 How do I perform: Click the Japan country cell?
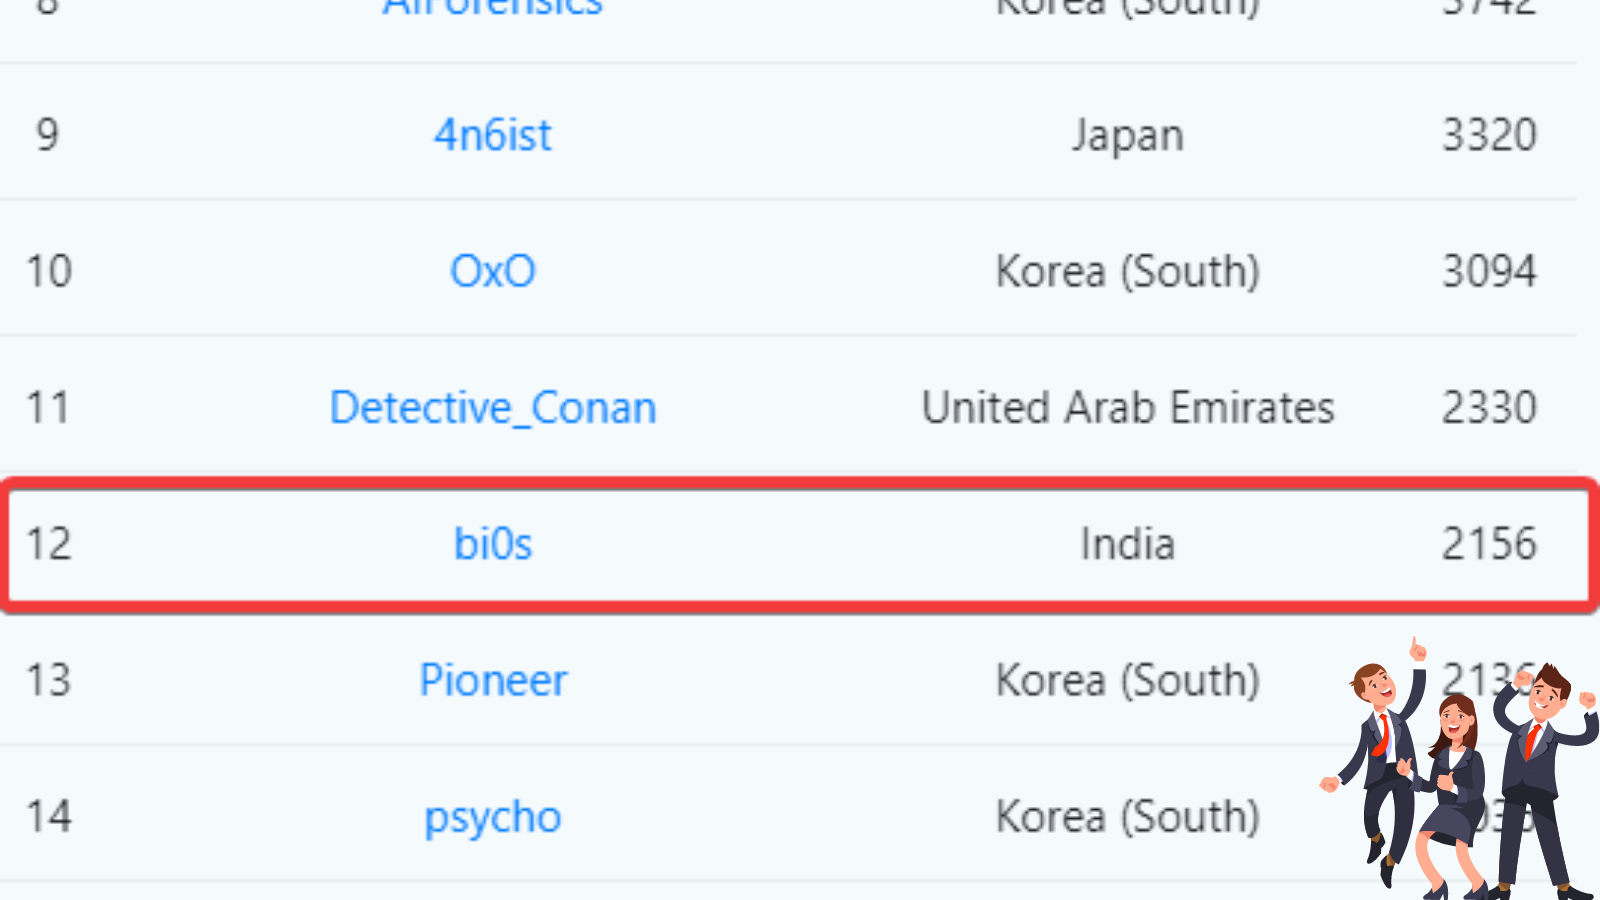[x=1127, y=135]
